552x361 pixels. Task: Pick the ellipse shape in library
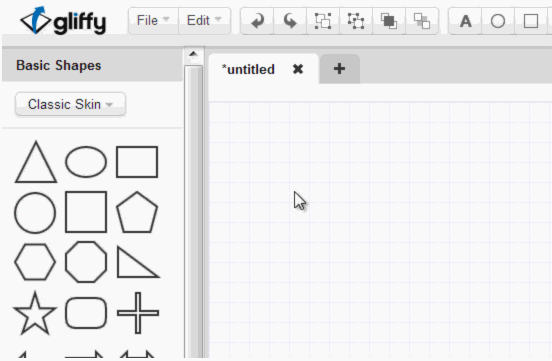[86, 162]
